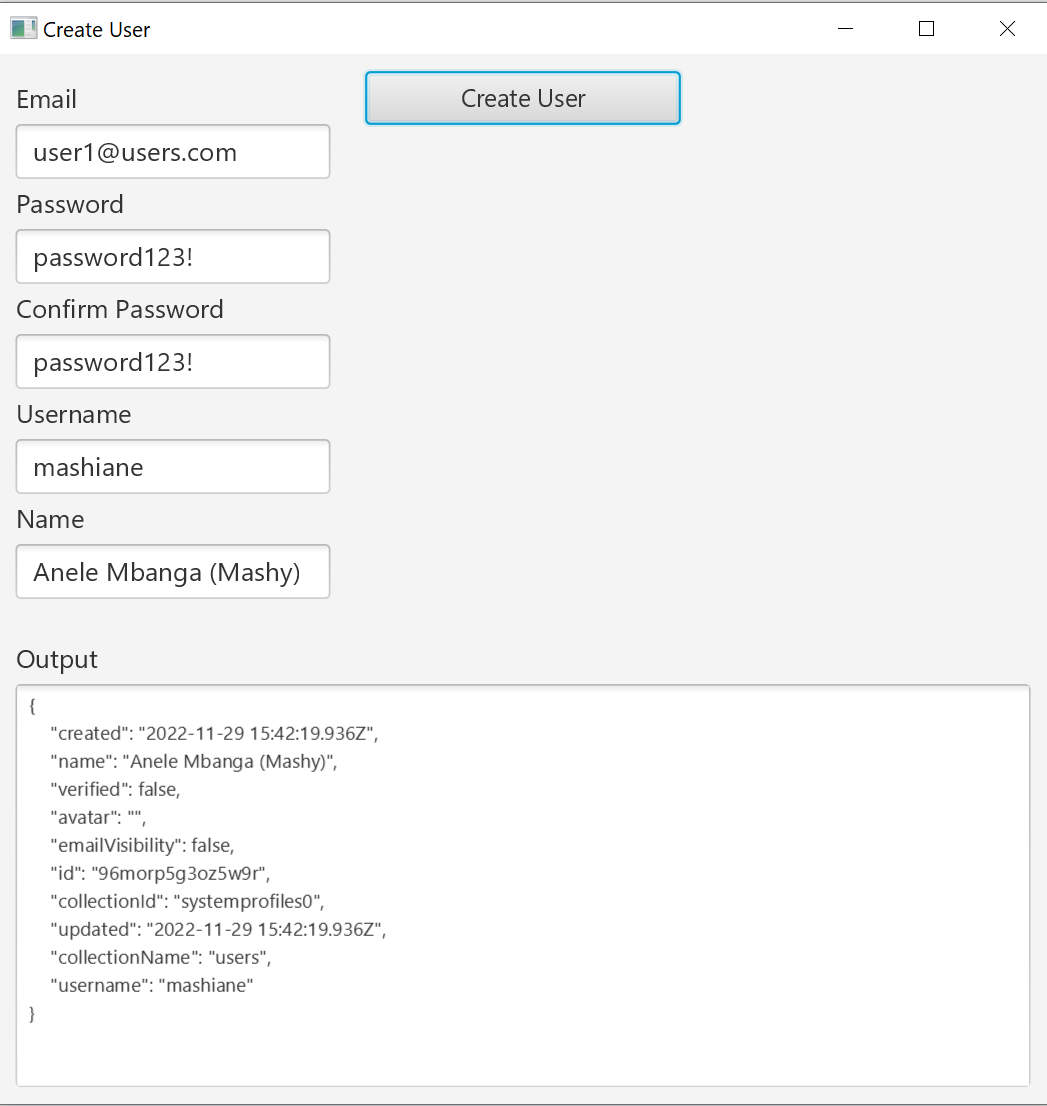Click the Email label

pyautogui.click(x=47, y=100)
